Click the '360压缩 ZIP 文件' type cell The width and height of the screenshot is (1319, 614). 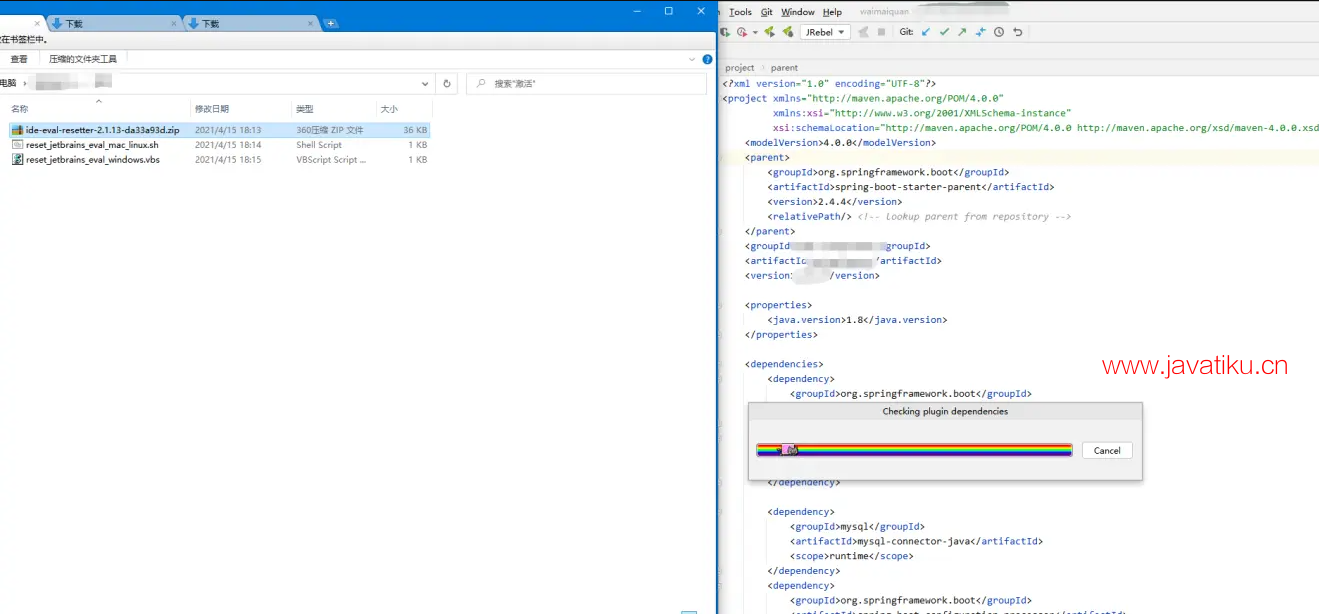pos(330,130)
